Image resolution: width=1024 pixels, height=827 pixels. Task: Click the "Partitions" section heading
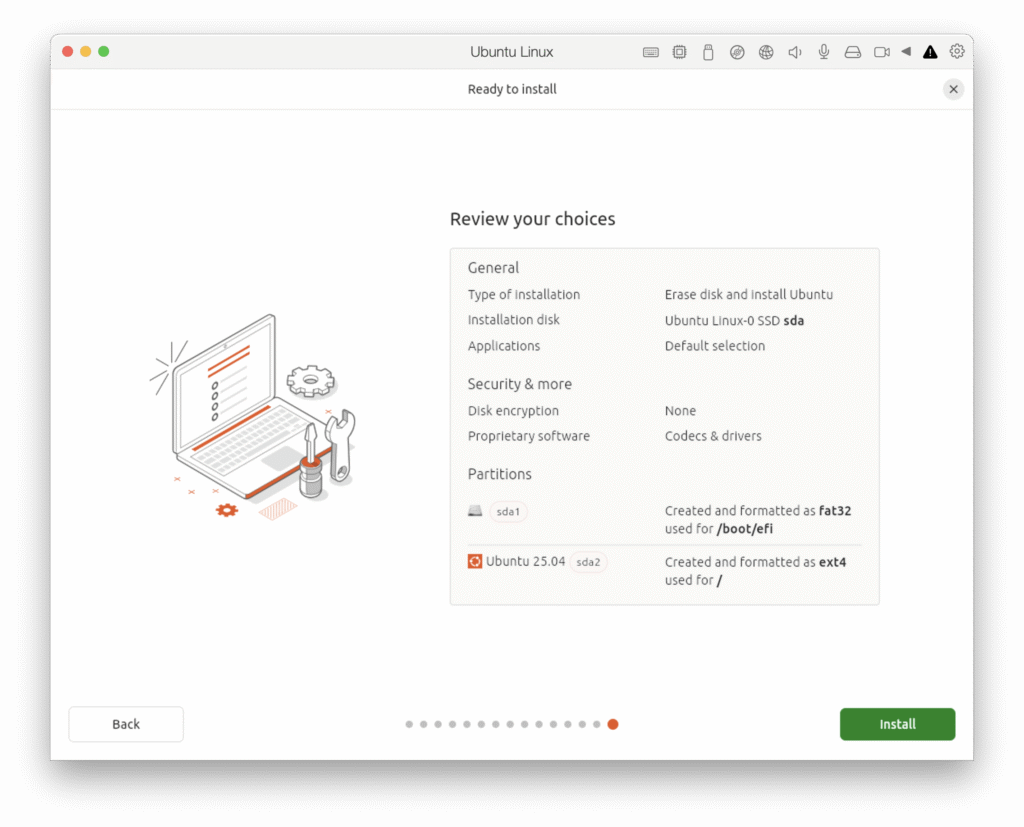tap(499, 474)
